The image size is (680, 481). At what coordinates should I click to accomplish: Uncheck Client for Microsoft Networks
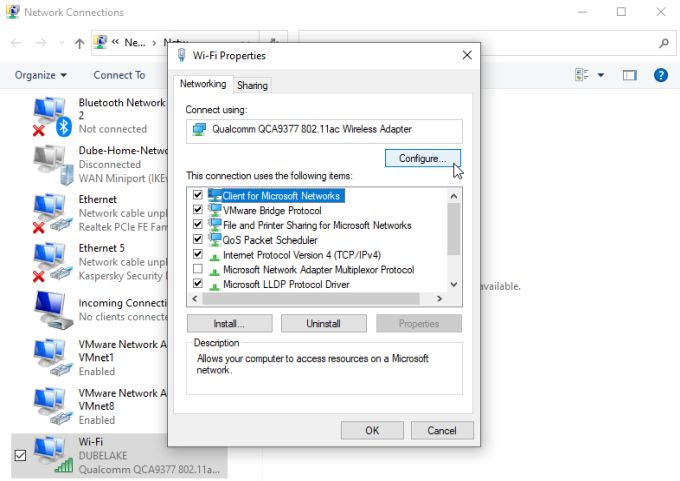198,195
